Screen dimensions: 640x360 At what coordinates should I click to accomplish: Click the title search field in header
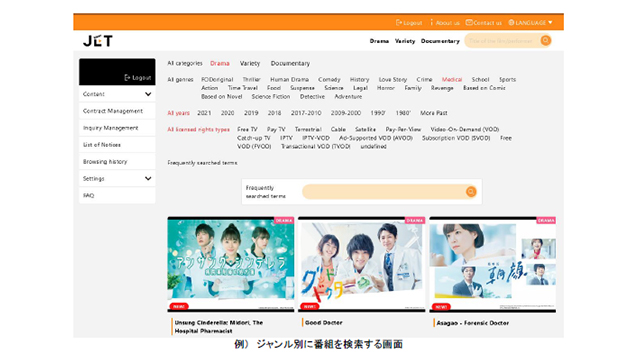click(502, 41)
